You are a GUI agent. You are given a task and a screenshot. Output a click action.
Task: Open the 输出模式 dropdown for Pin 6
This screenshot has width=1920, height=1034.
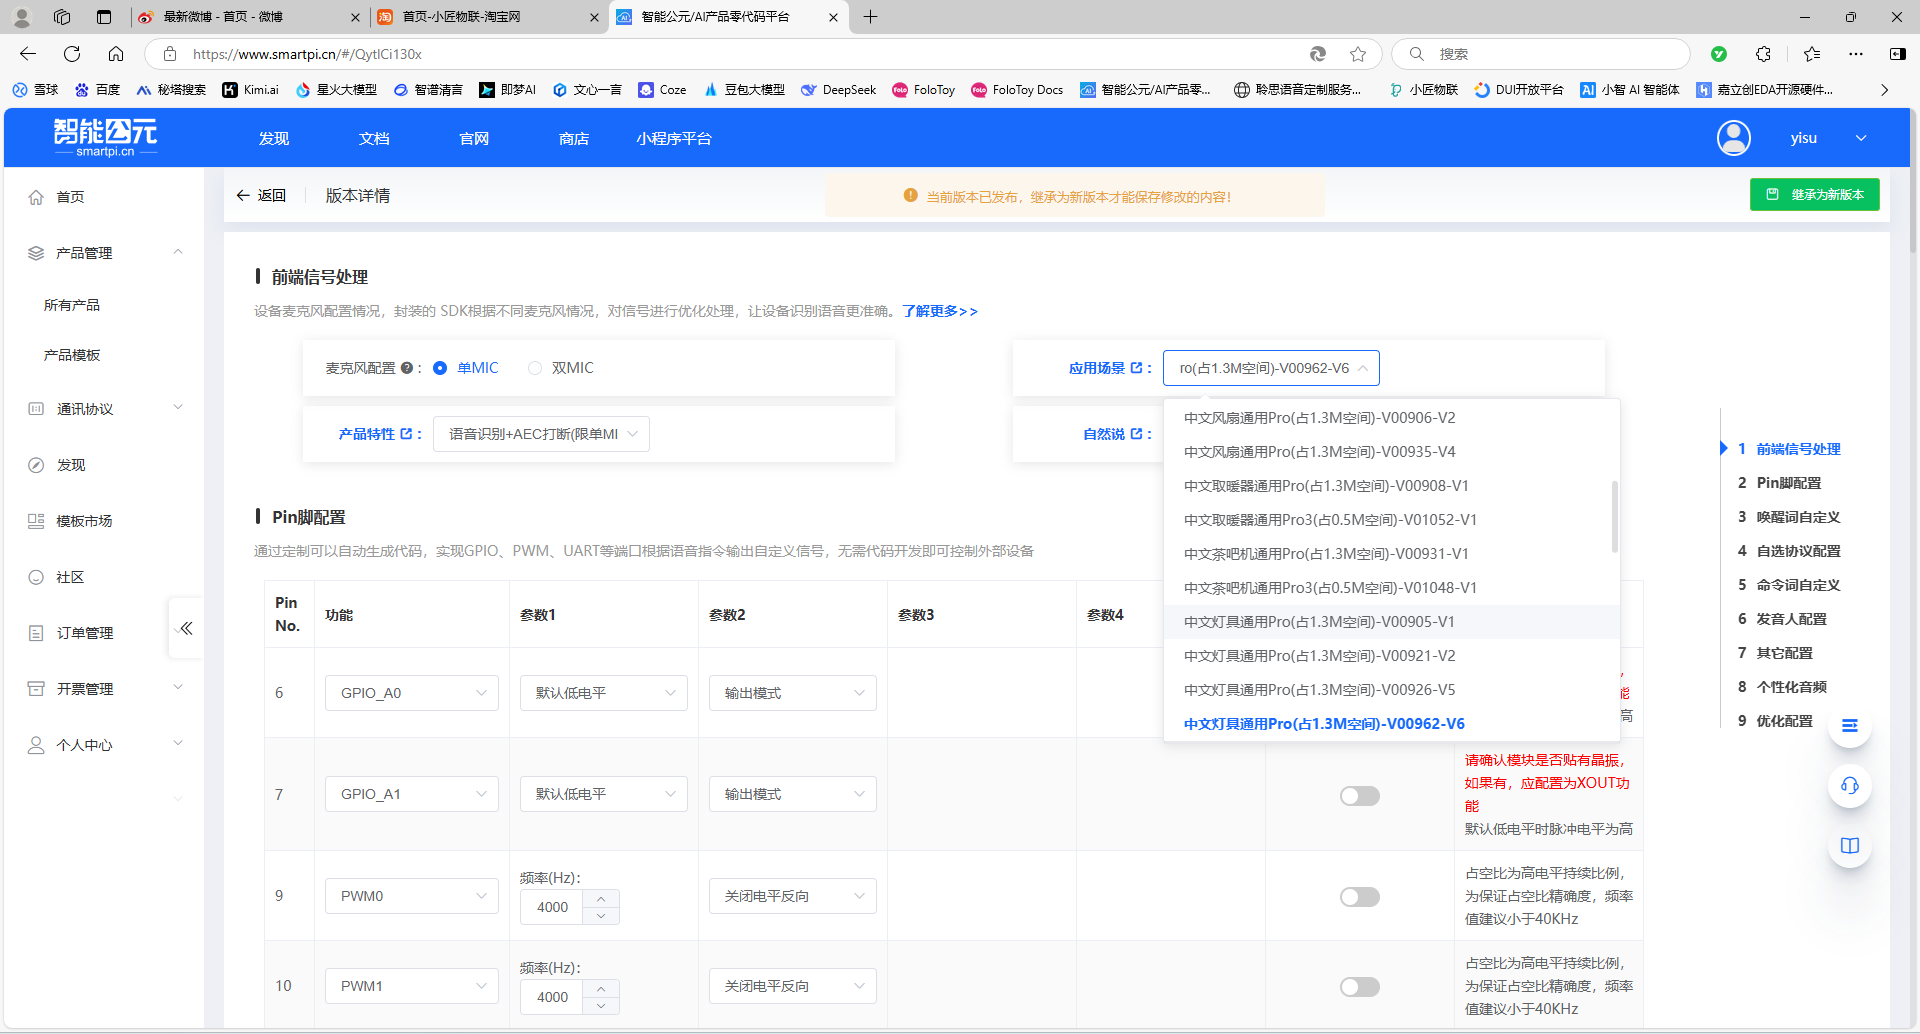[792, 692]
